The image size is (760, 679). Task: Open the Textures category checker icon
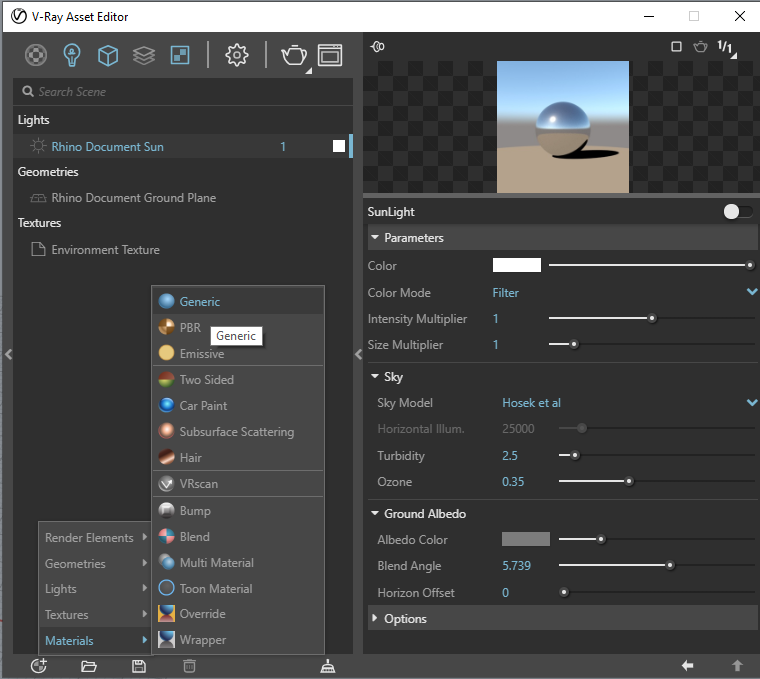[180, 55]
